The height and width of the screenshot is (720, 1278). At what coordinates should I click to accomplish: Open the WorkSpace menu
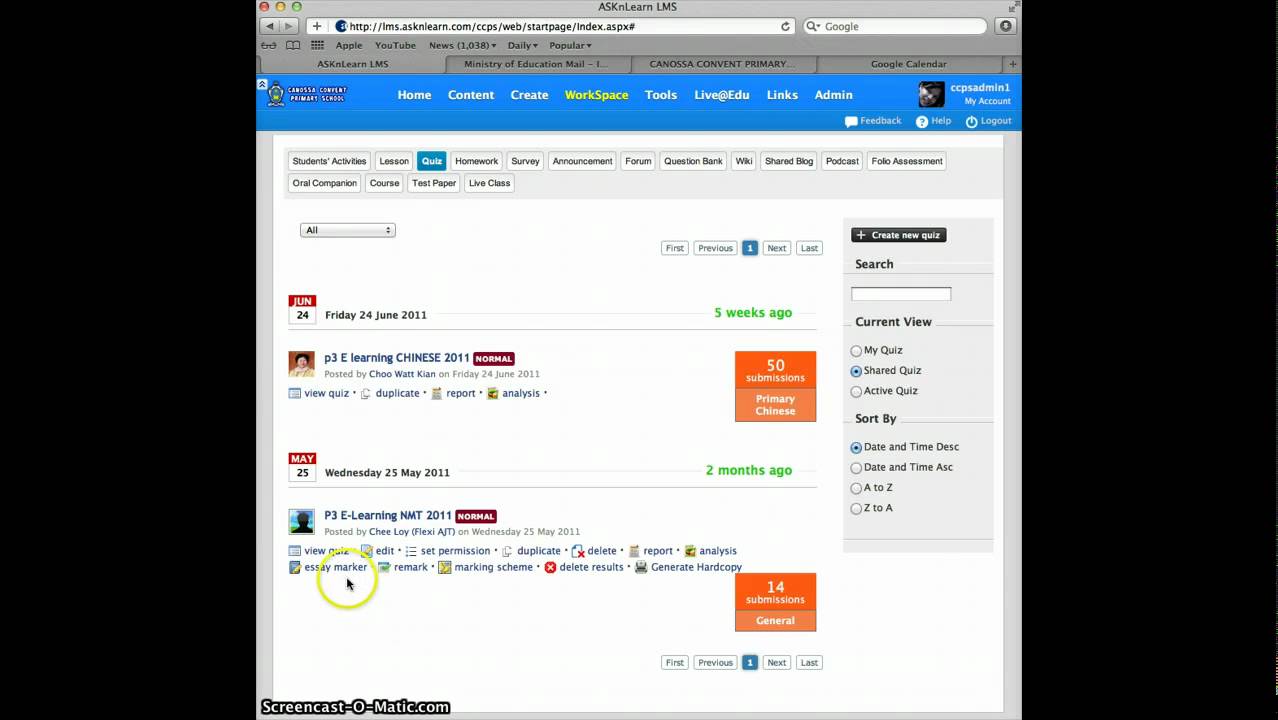[596, 95]
